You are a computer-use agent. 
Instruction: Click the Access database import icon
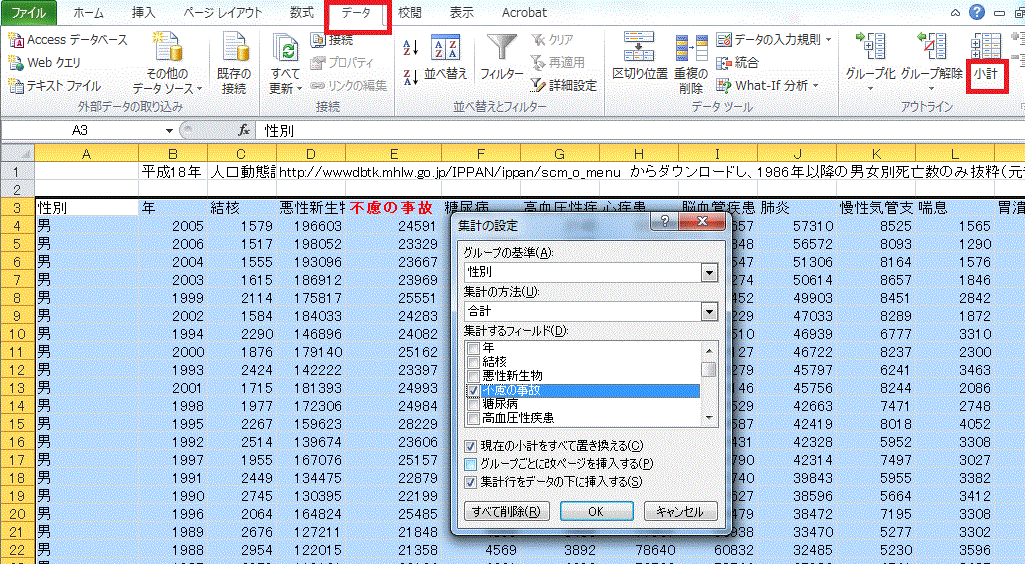pos(16,40)
